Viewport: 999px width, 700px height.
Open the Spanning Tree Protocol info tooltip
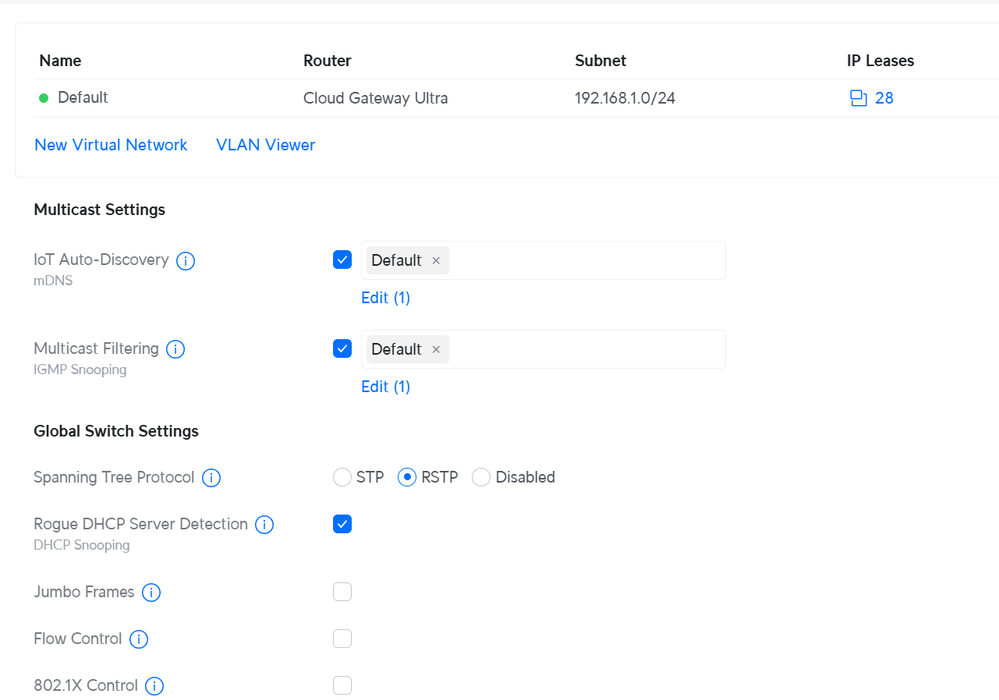[x=211, y=478]
